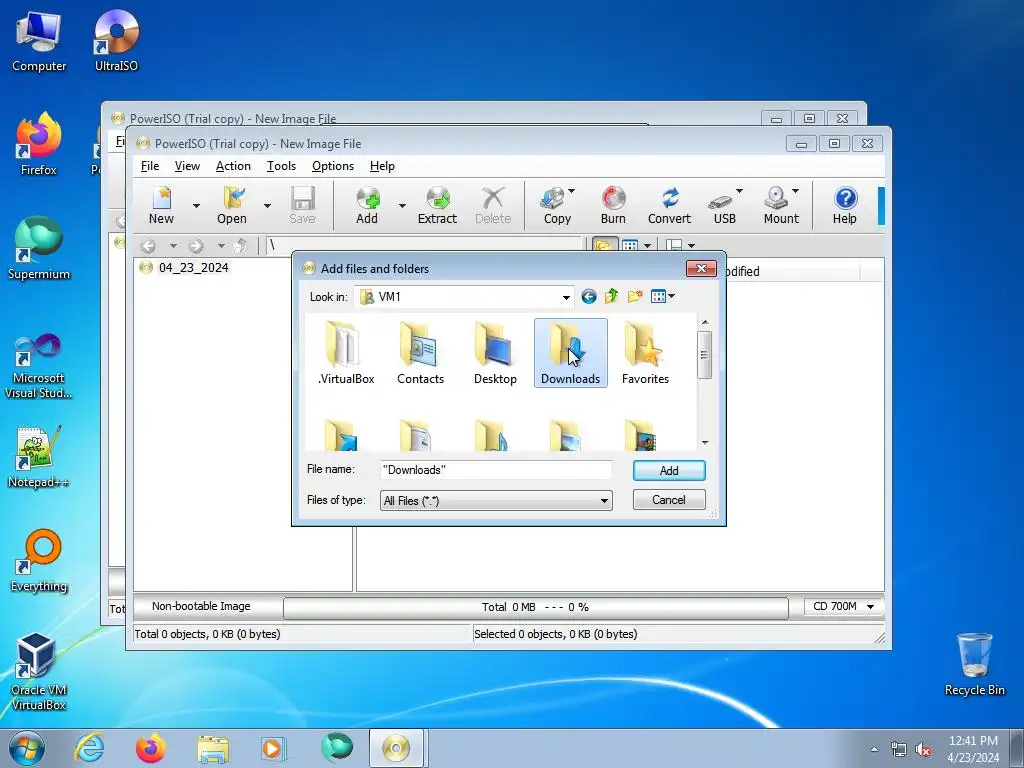Screen dimensions: 1024x768
Task: Select the Desktop folder in dialog
Action: (x=495, y=353)
